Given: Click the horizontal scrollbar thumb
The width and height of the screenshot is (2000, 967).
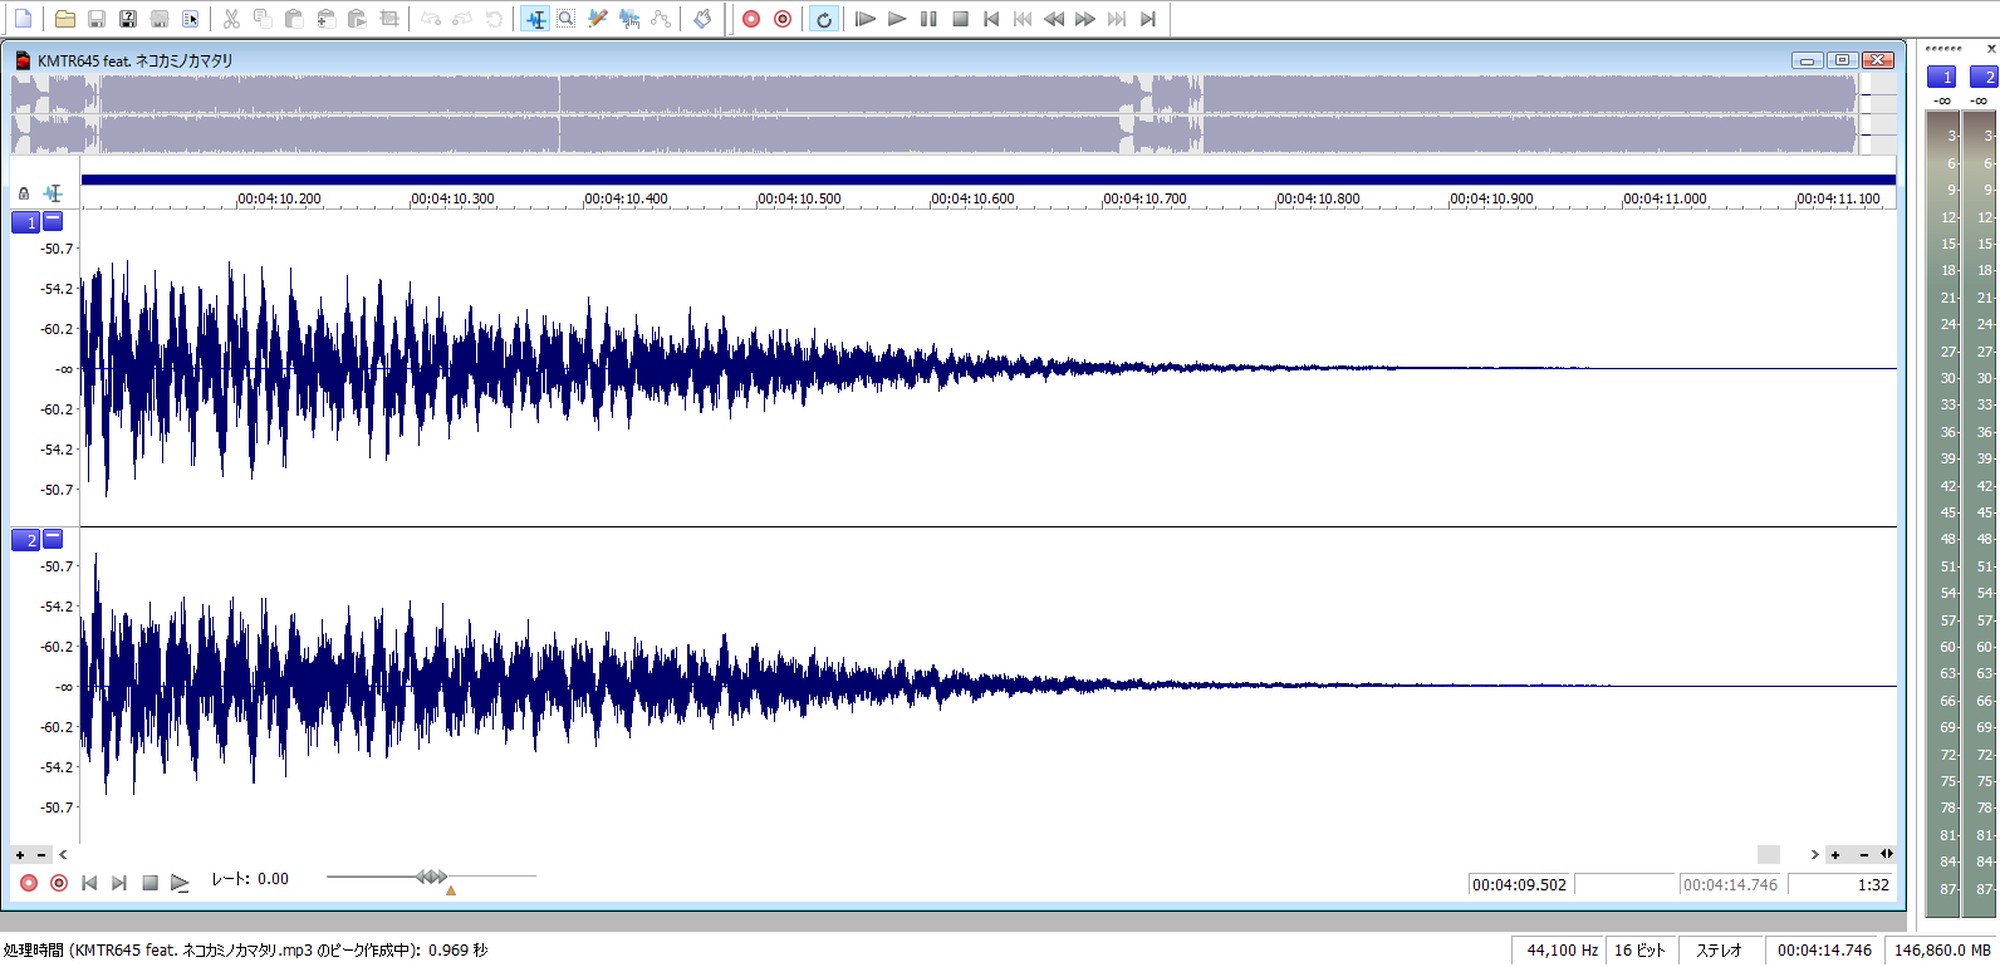Looking at the screenshot, I should click(x=1768, y=855).
